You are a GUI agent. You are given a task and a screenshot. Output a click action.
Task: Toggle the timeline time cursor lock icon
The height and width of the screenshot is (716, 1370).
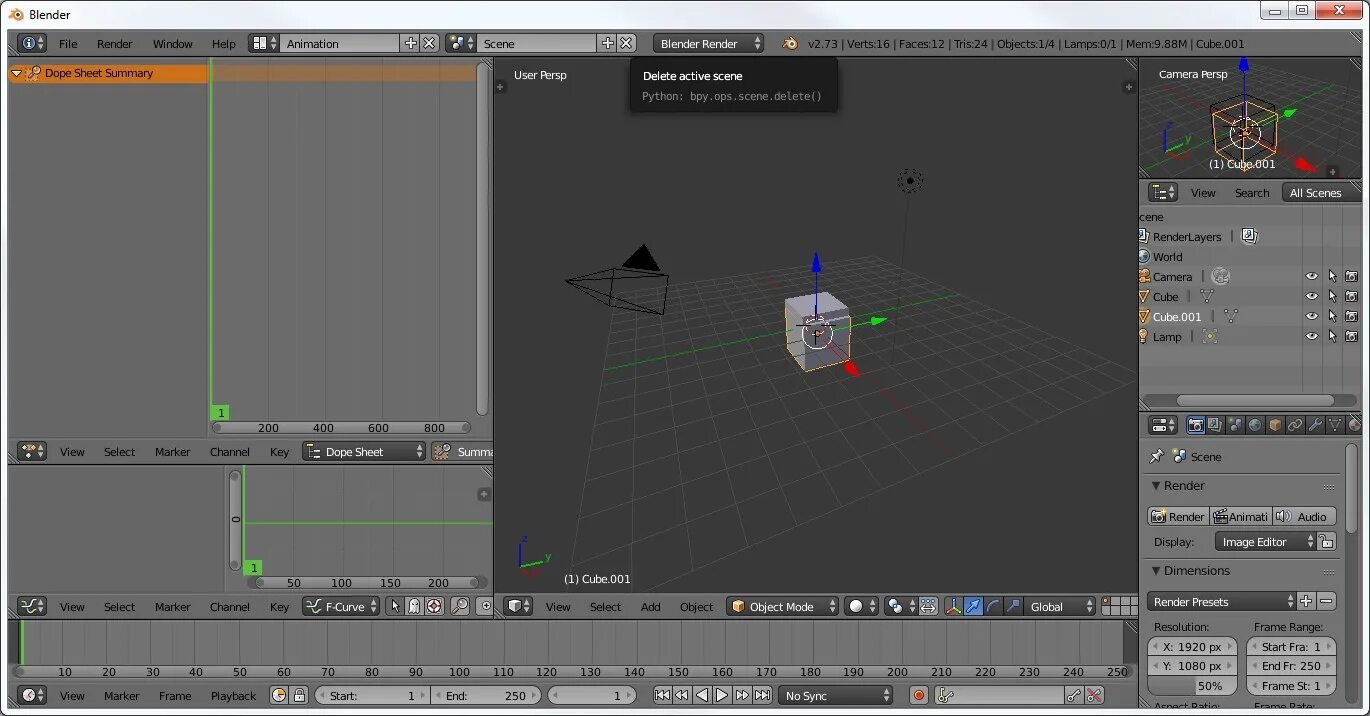coord(298,695)
